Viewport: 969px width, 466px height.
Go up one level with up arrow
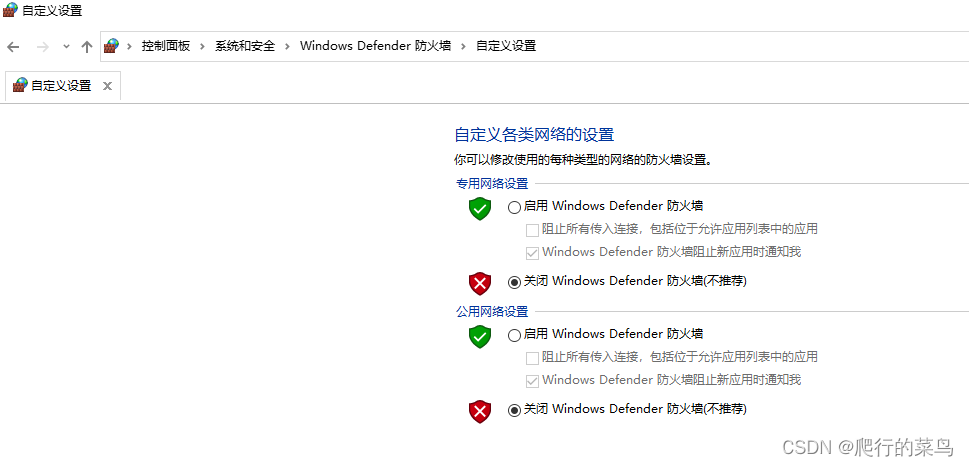[x=87, y=47]
